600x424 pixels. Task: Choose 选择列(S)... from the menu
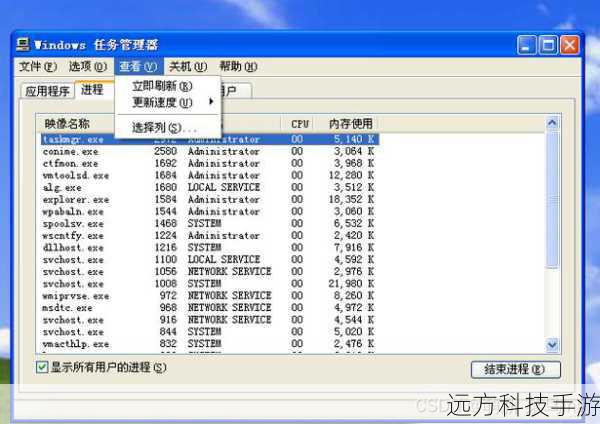[168, 127]
